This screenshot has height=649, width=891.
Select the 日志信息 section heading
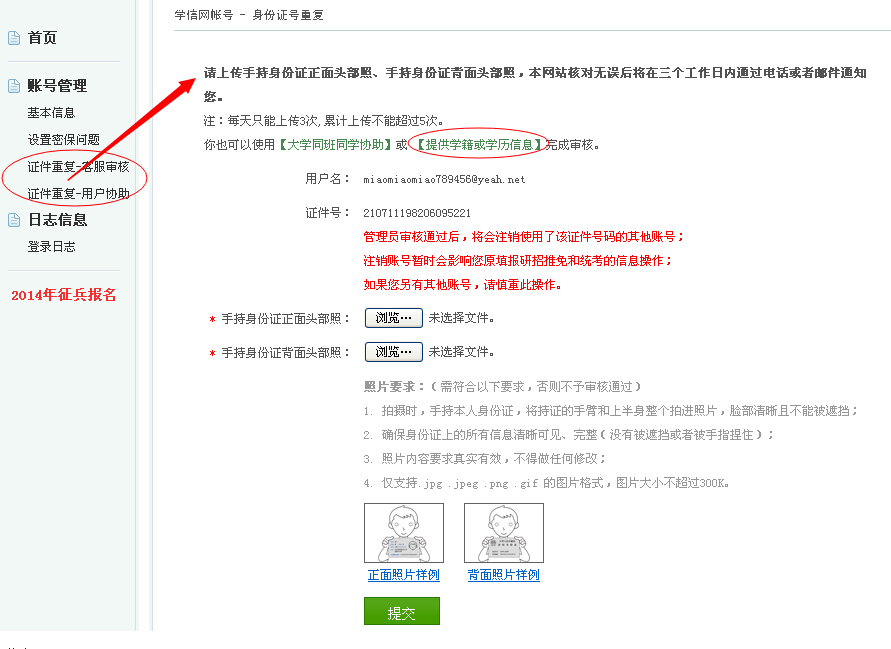point(57,220)
